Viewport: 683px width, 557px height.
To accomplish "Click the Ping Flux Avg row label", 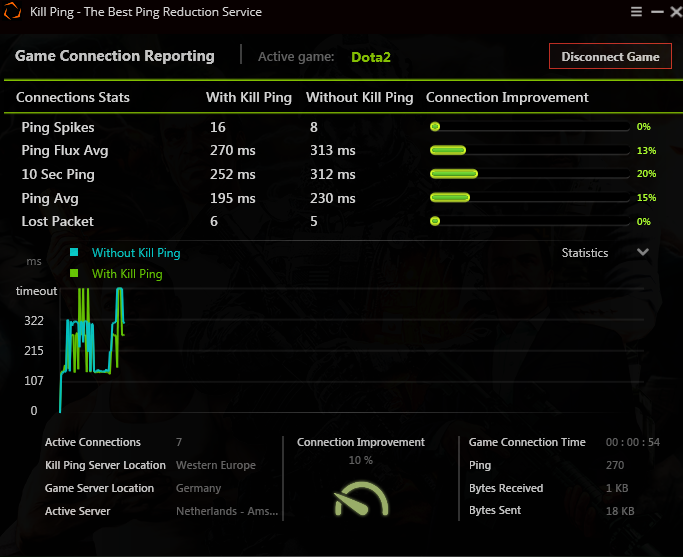I will coord(65,151).
